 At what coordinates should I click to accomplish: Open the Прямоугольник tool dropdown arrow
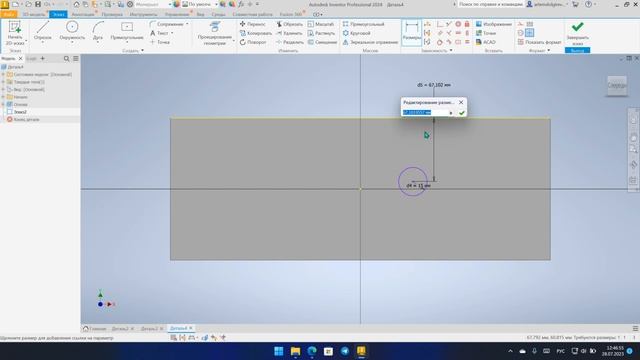pyautogui.click(x=127, y=42)
